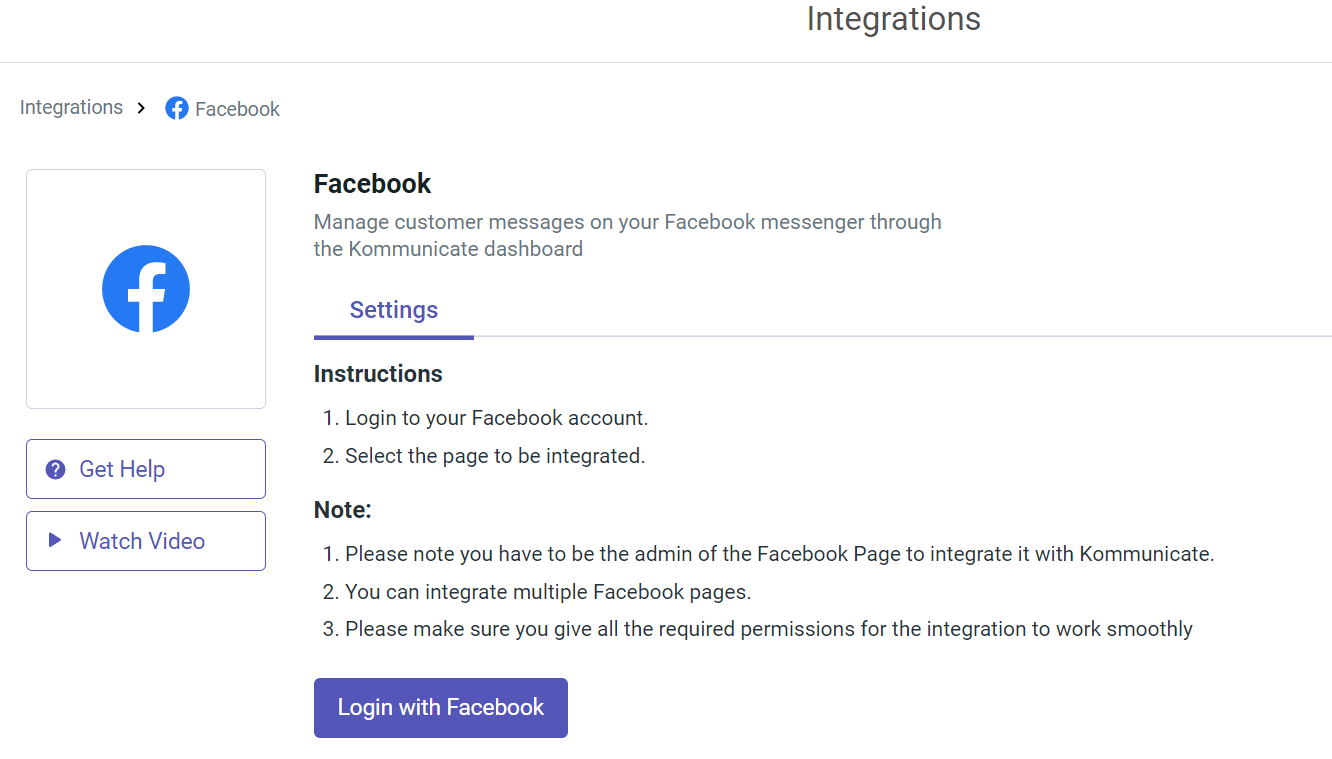1332x759 pixels.
Task: Select the Facebook logo card on the left
Action: [x=146, y=288]
